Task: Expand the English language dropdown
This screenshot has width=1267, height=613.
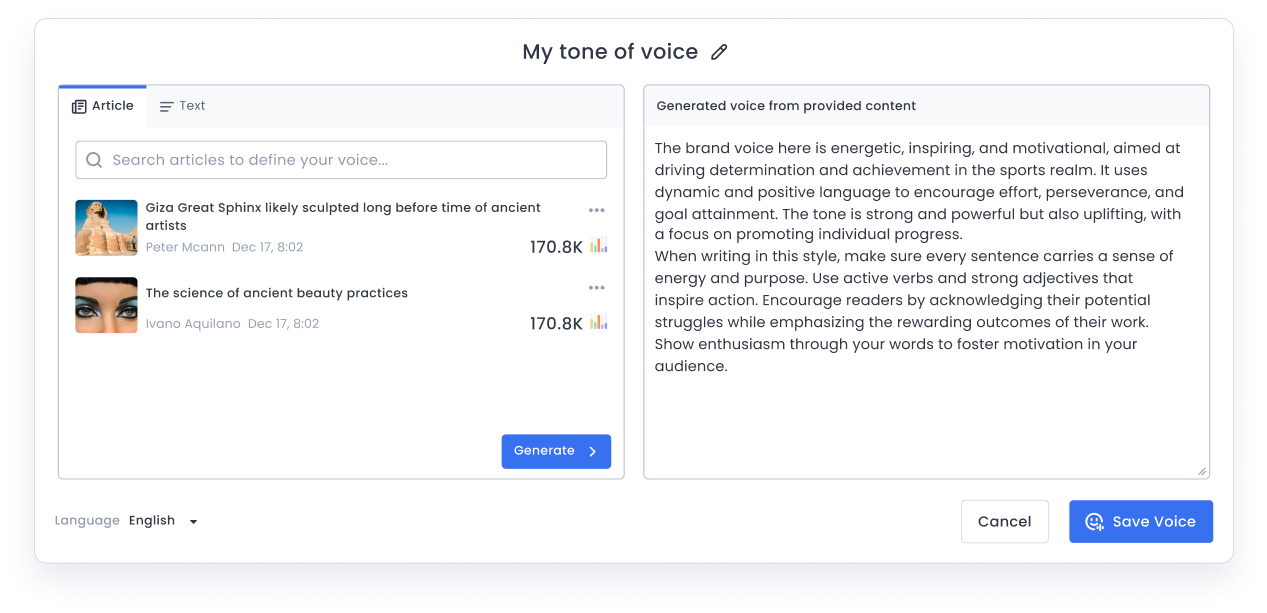Action: click(x=193, y=520)
